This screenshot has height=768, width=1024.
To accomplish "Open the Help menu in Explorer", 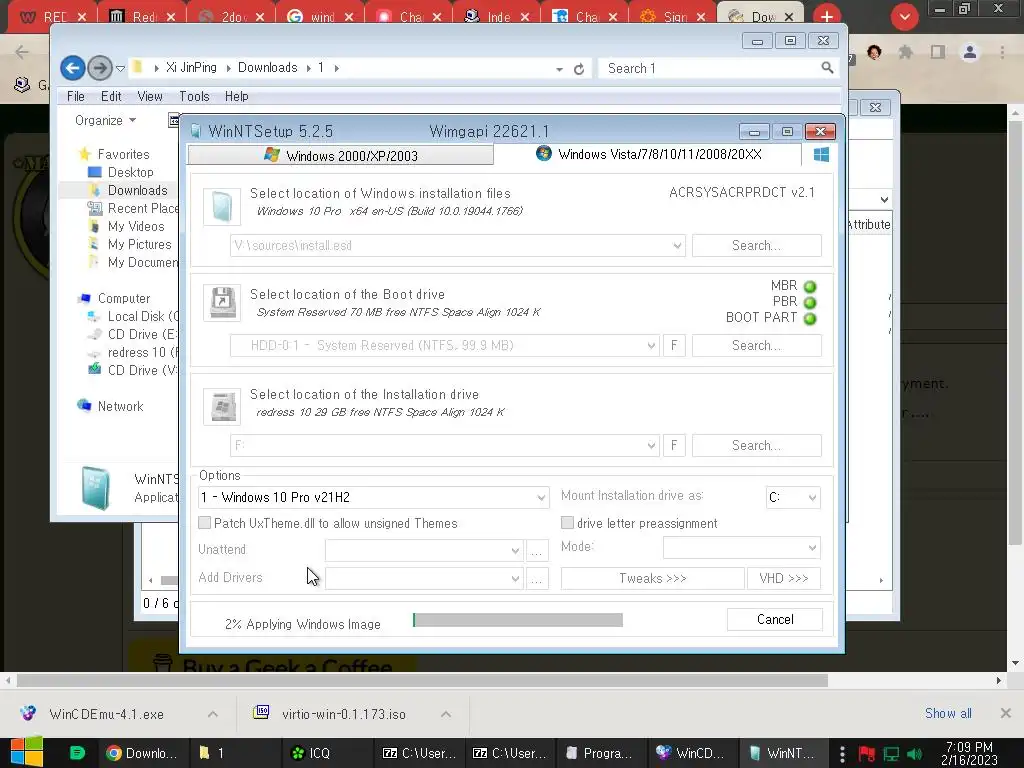I will 236,97.
